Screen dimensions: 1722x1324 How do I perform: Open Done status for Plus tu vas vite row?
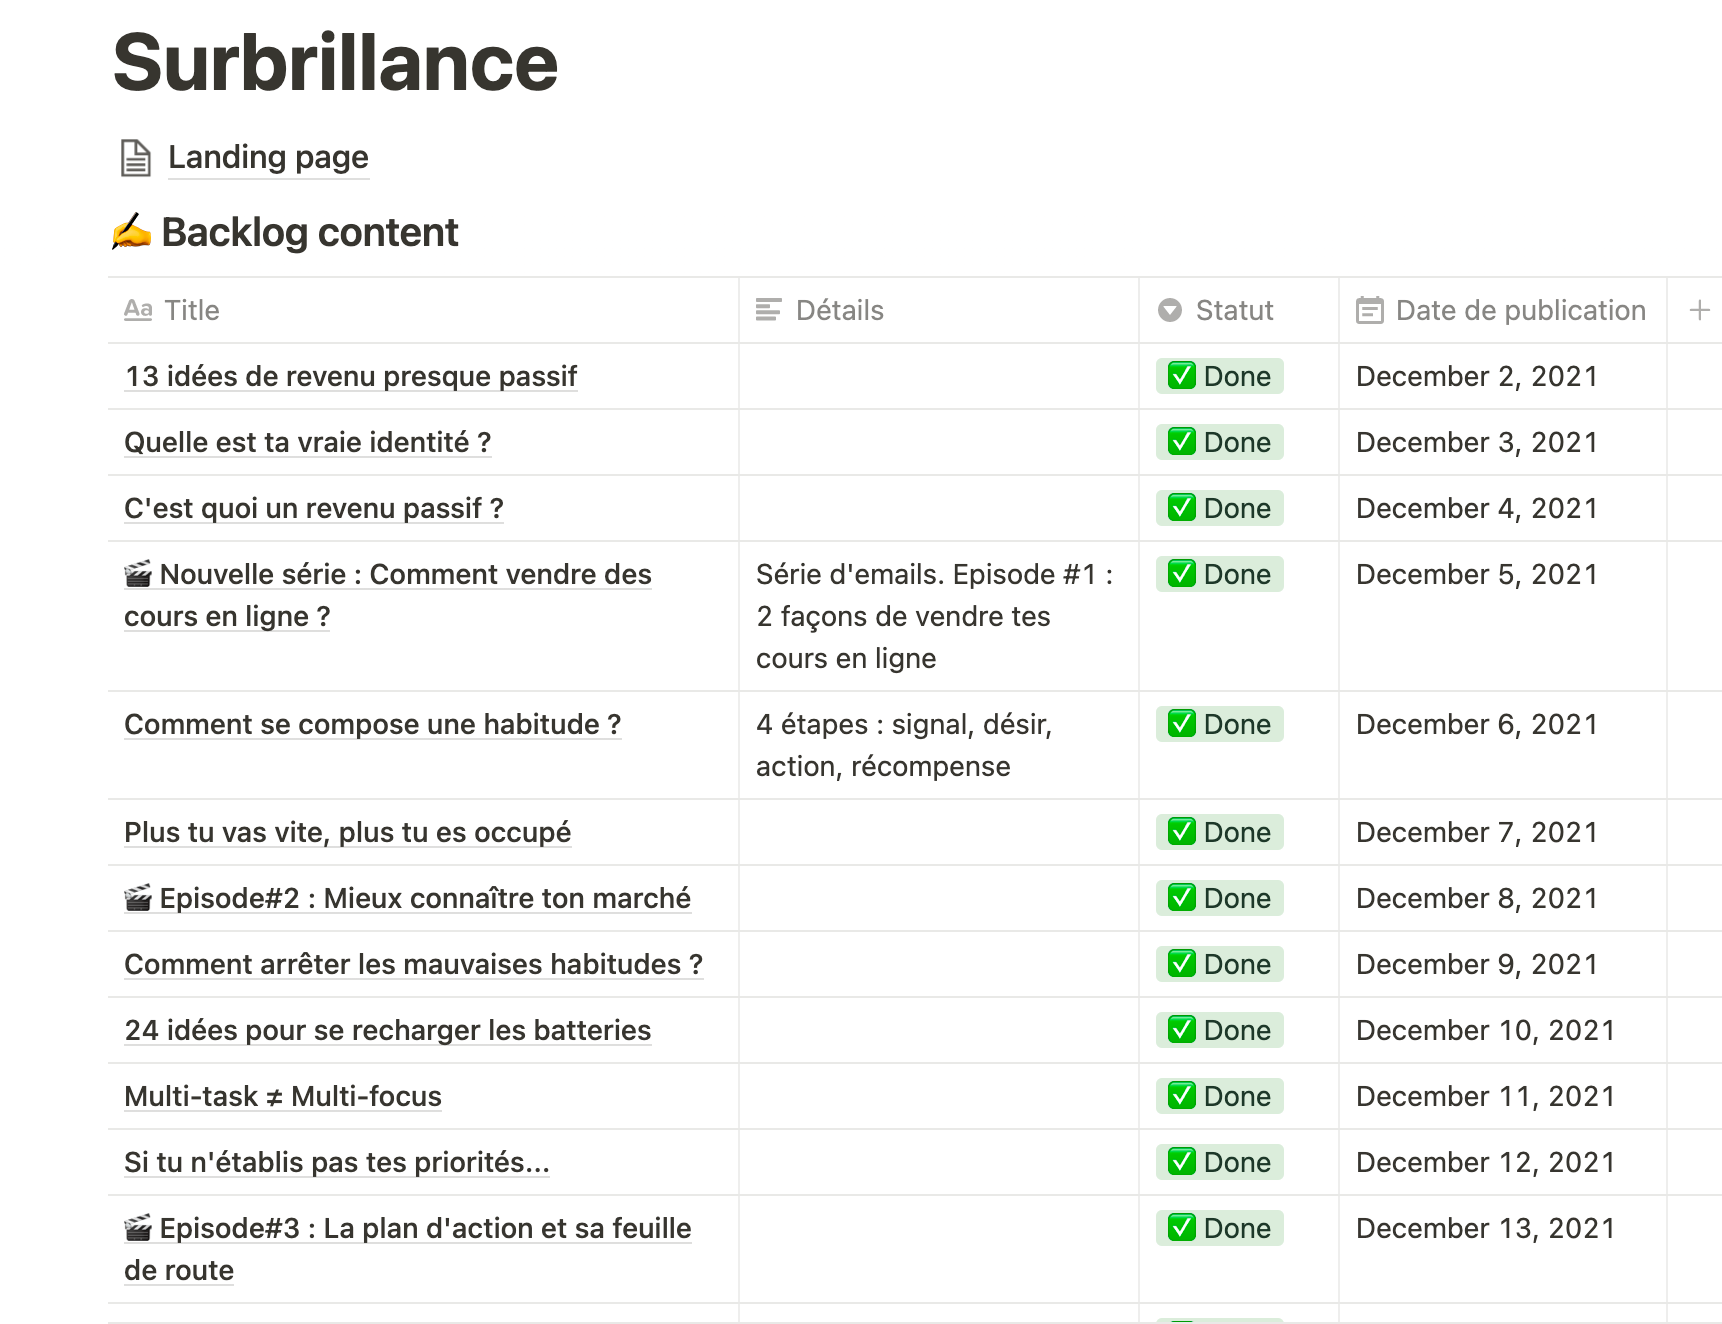[1219, 832]
